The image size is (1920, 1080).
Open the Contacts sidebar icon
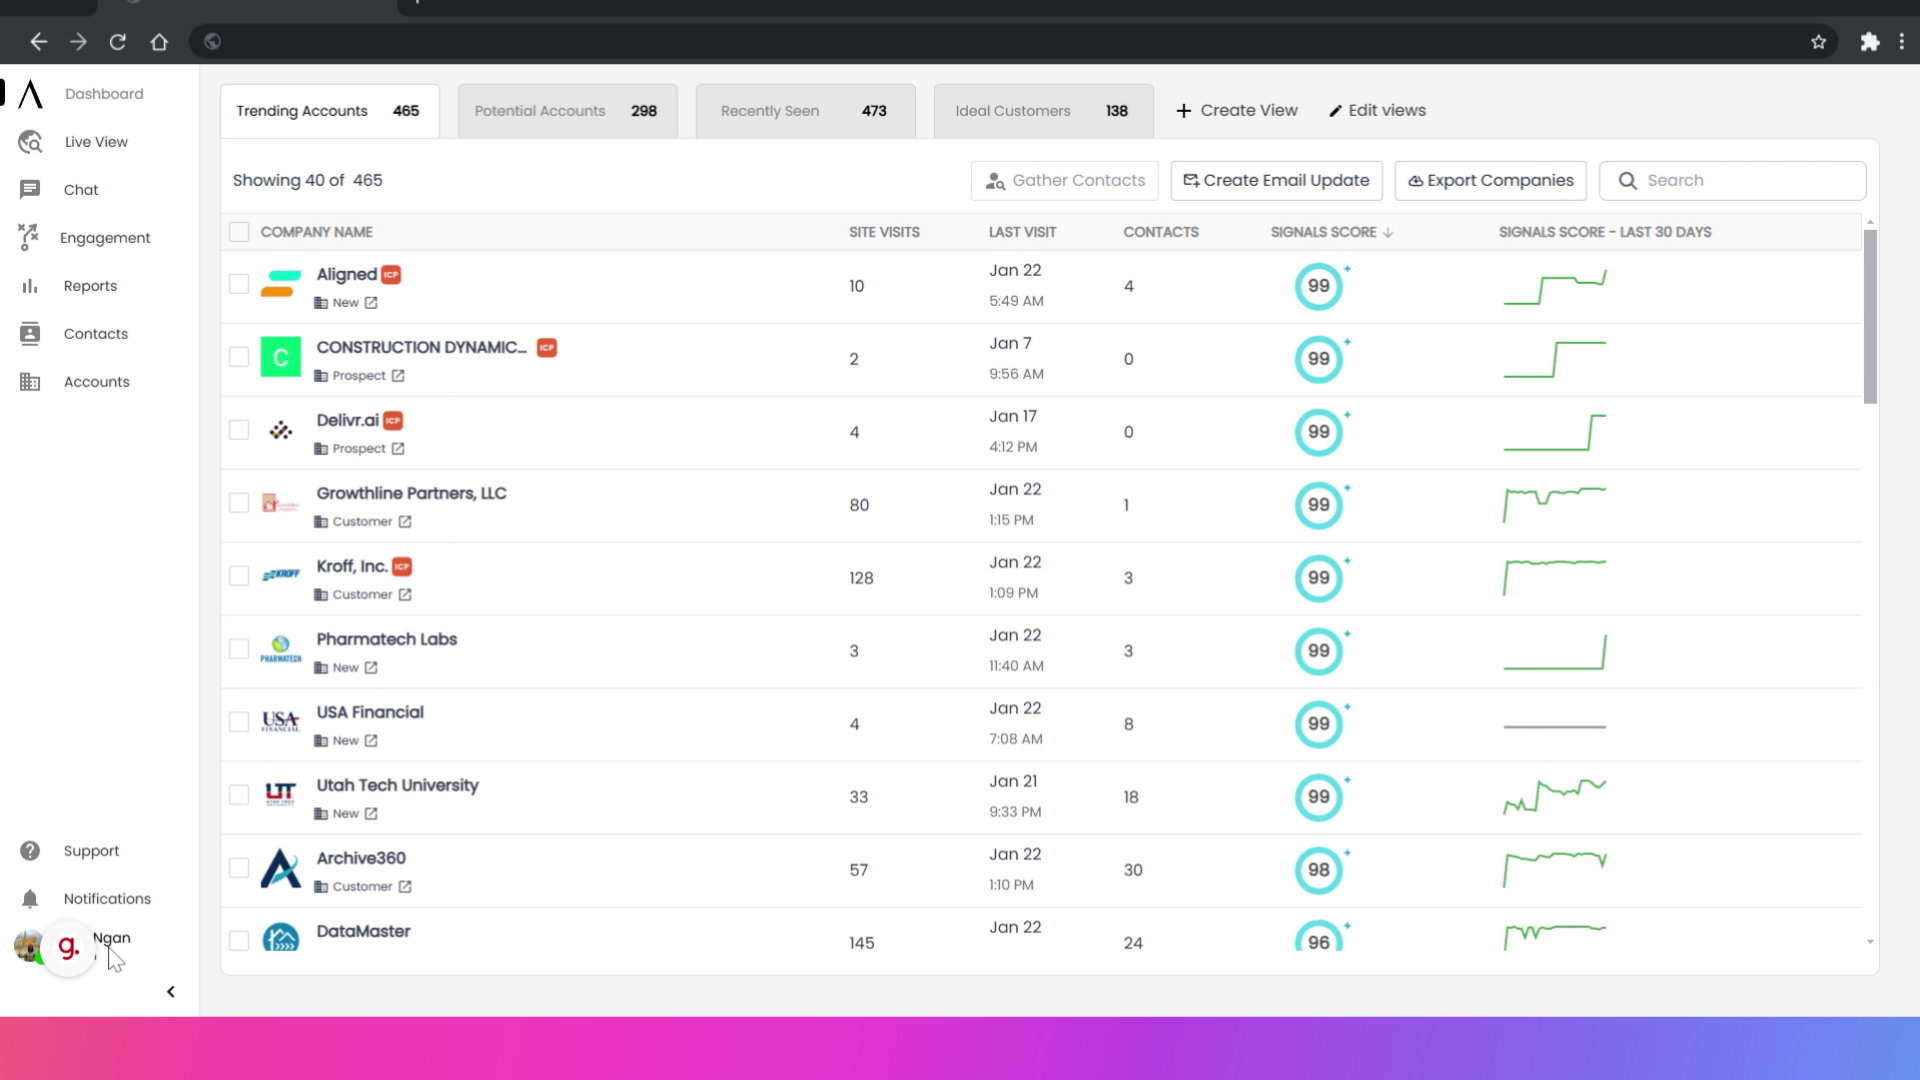30,333
